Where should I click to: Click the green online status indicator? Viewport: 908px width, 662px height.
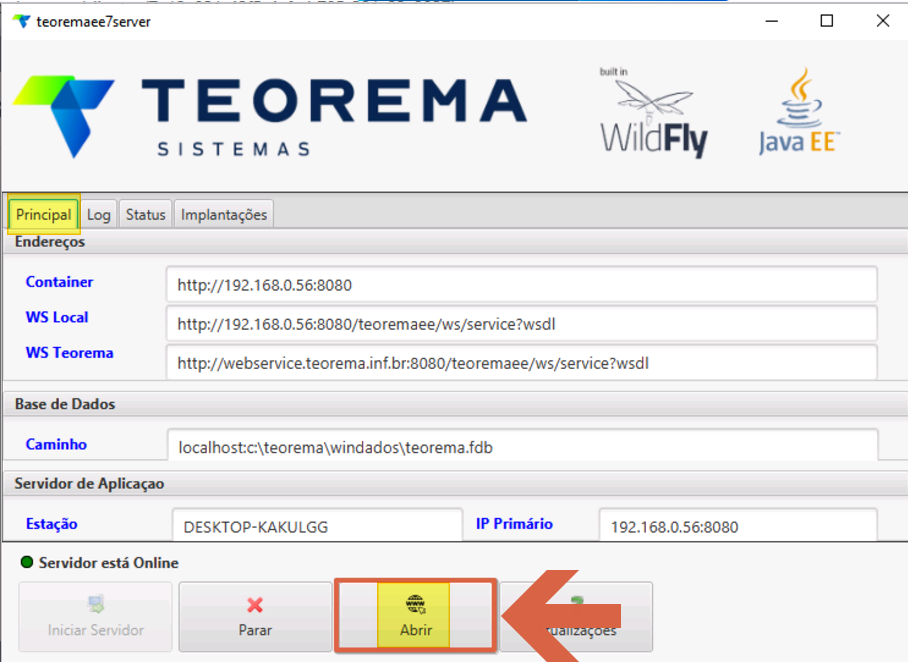pos(27,562)
